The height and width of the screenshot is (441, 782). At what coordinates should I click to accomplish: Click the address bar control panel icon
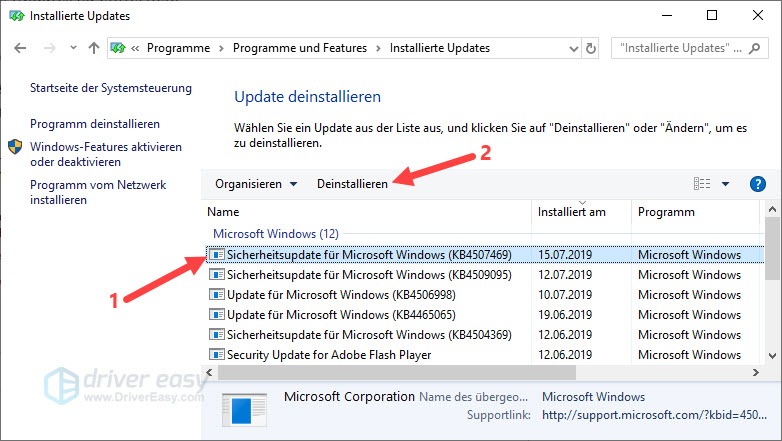click(x=118, y=48)
